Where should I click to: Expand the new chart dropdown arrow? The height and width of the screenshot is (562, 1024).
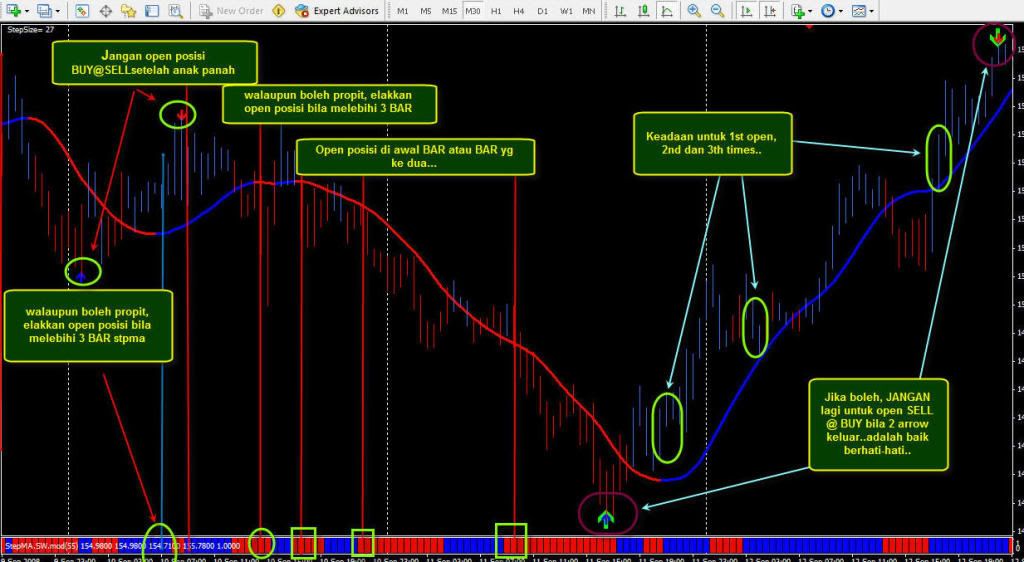pos(26,11)
